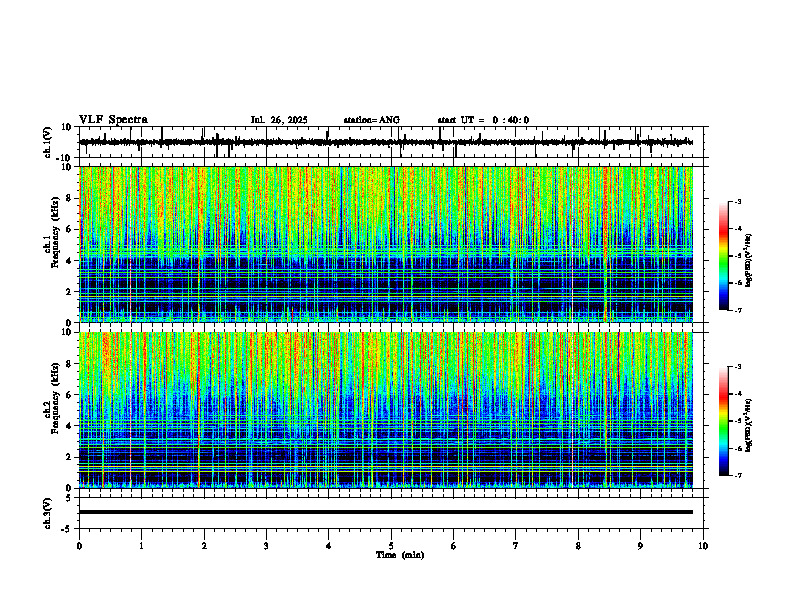Image resolution: width=792 pixels, height=612 pixels.
Task: Click time axis tick label "7"
Action: coord(516,546)
